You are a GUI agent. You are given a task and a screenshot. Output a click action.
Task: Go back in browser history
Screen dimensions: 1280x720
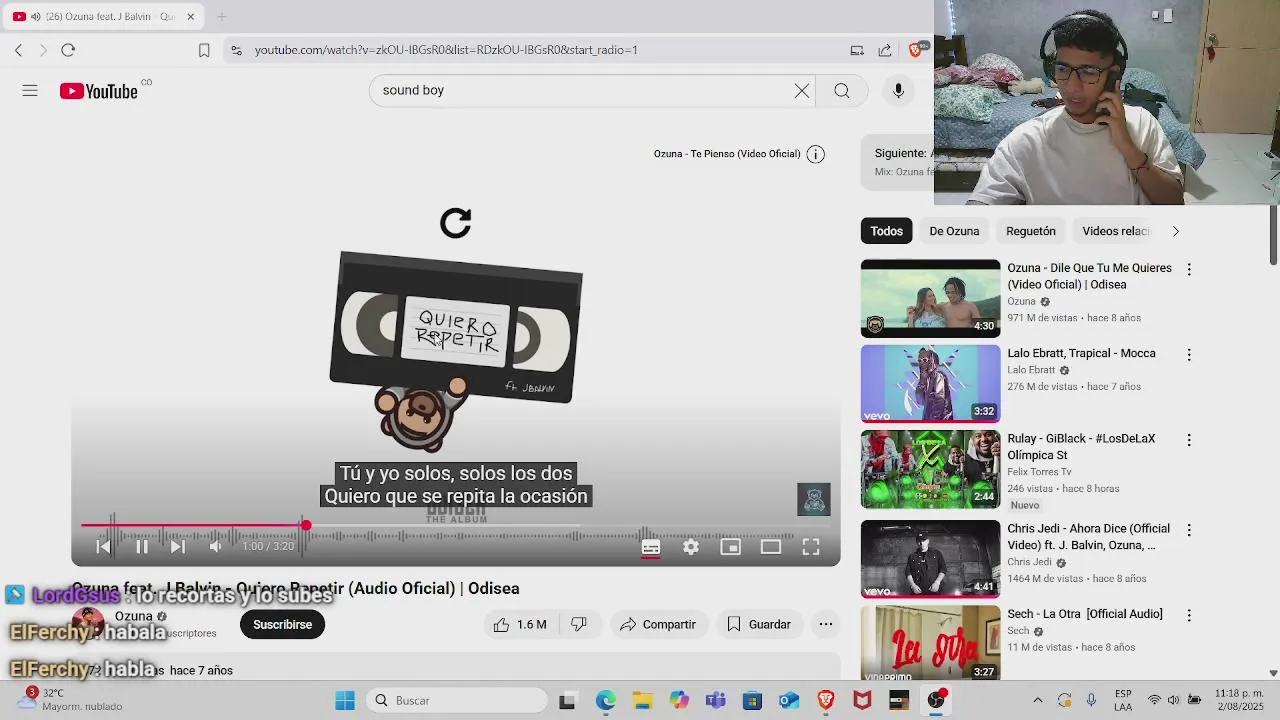tap(18, 50)
